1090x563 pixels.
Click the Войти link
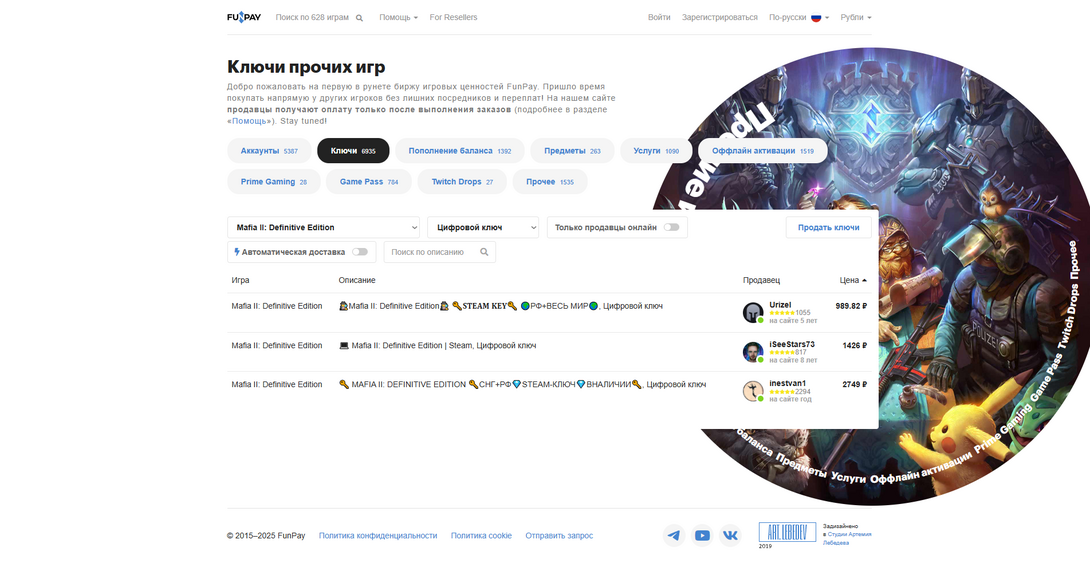click(659, 17)
